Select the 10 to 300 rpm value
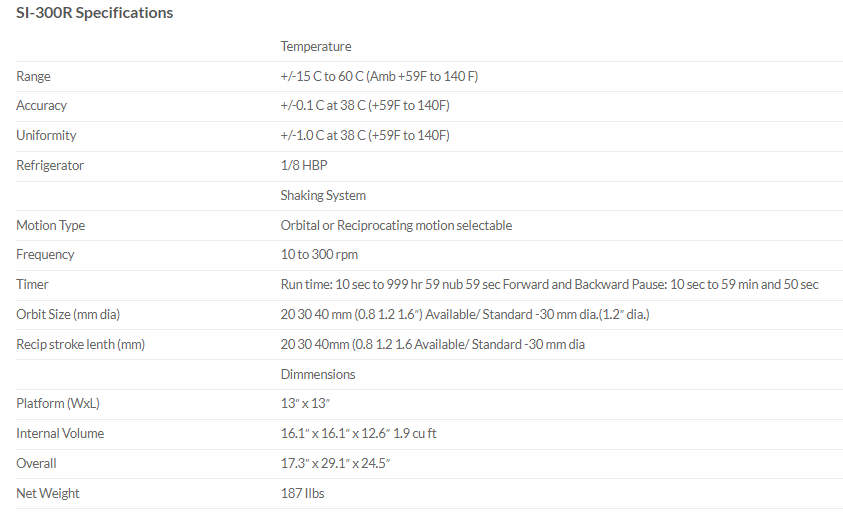Viewport: 843px width, 512px height. 319,255
